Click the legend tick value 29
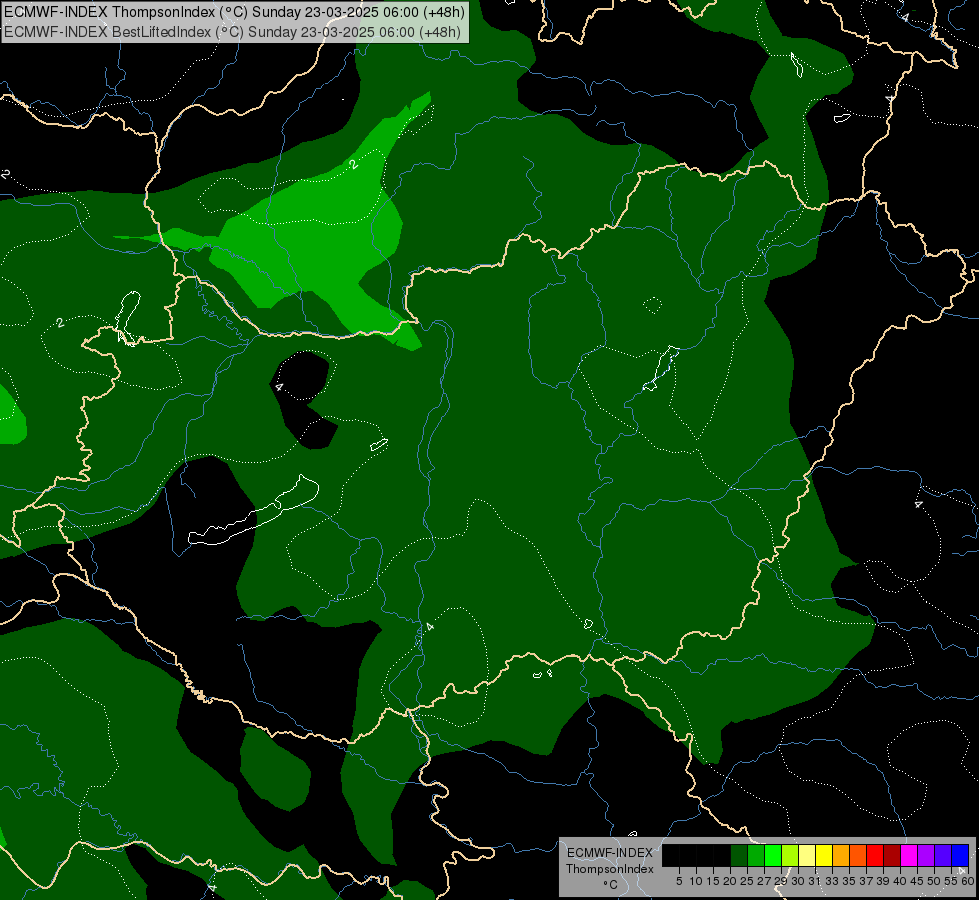This screenshot has height=900, width=979. click(x=780, y=881)
